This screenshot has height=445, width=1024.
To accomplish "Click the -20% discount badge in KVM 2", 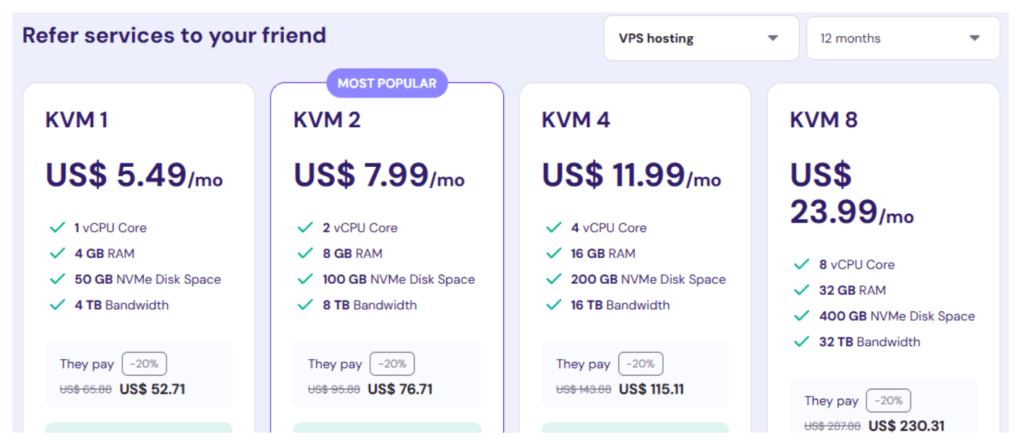I will 392,364.
